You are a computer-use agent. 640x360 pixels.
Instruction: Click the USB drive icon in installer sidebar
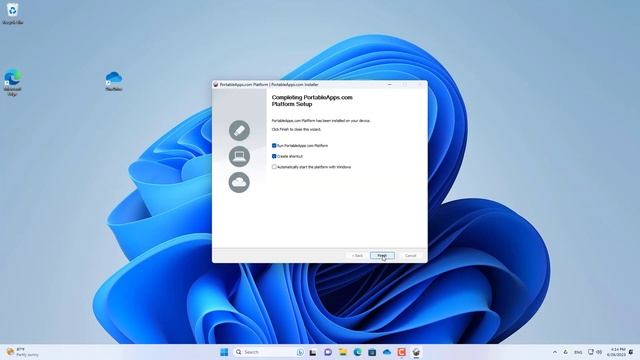click(x=239, y=131)
